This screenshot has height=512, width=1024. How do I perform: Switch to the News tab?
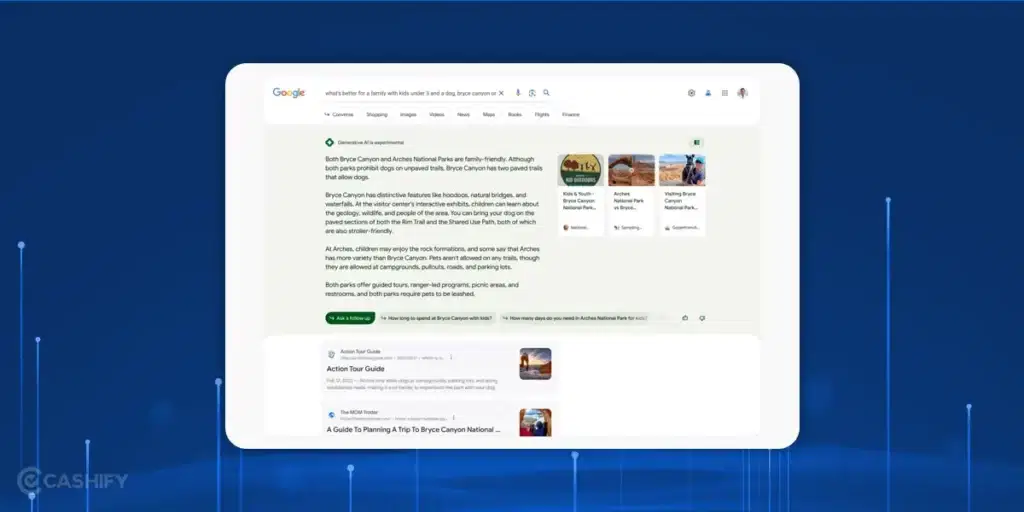(463, 114)
